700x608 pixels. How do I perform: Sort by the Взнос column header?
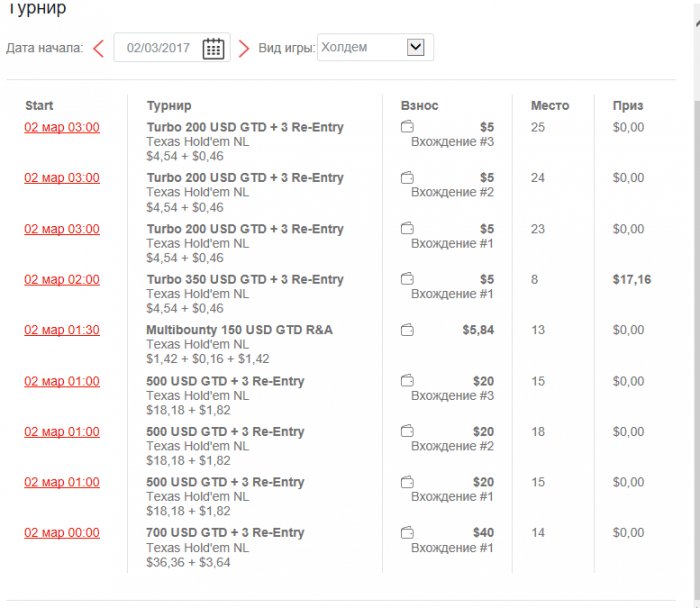click(x=419, y=105)
